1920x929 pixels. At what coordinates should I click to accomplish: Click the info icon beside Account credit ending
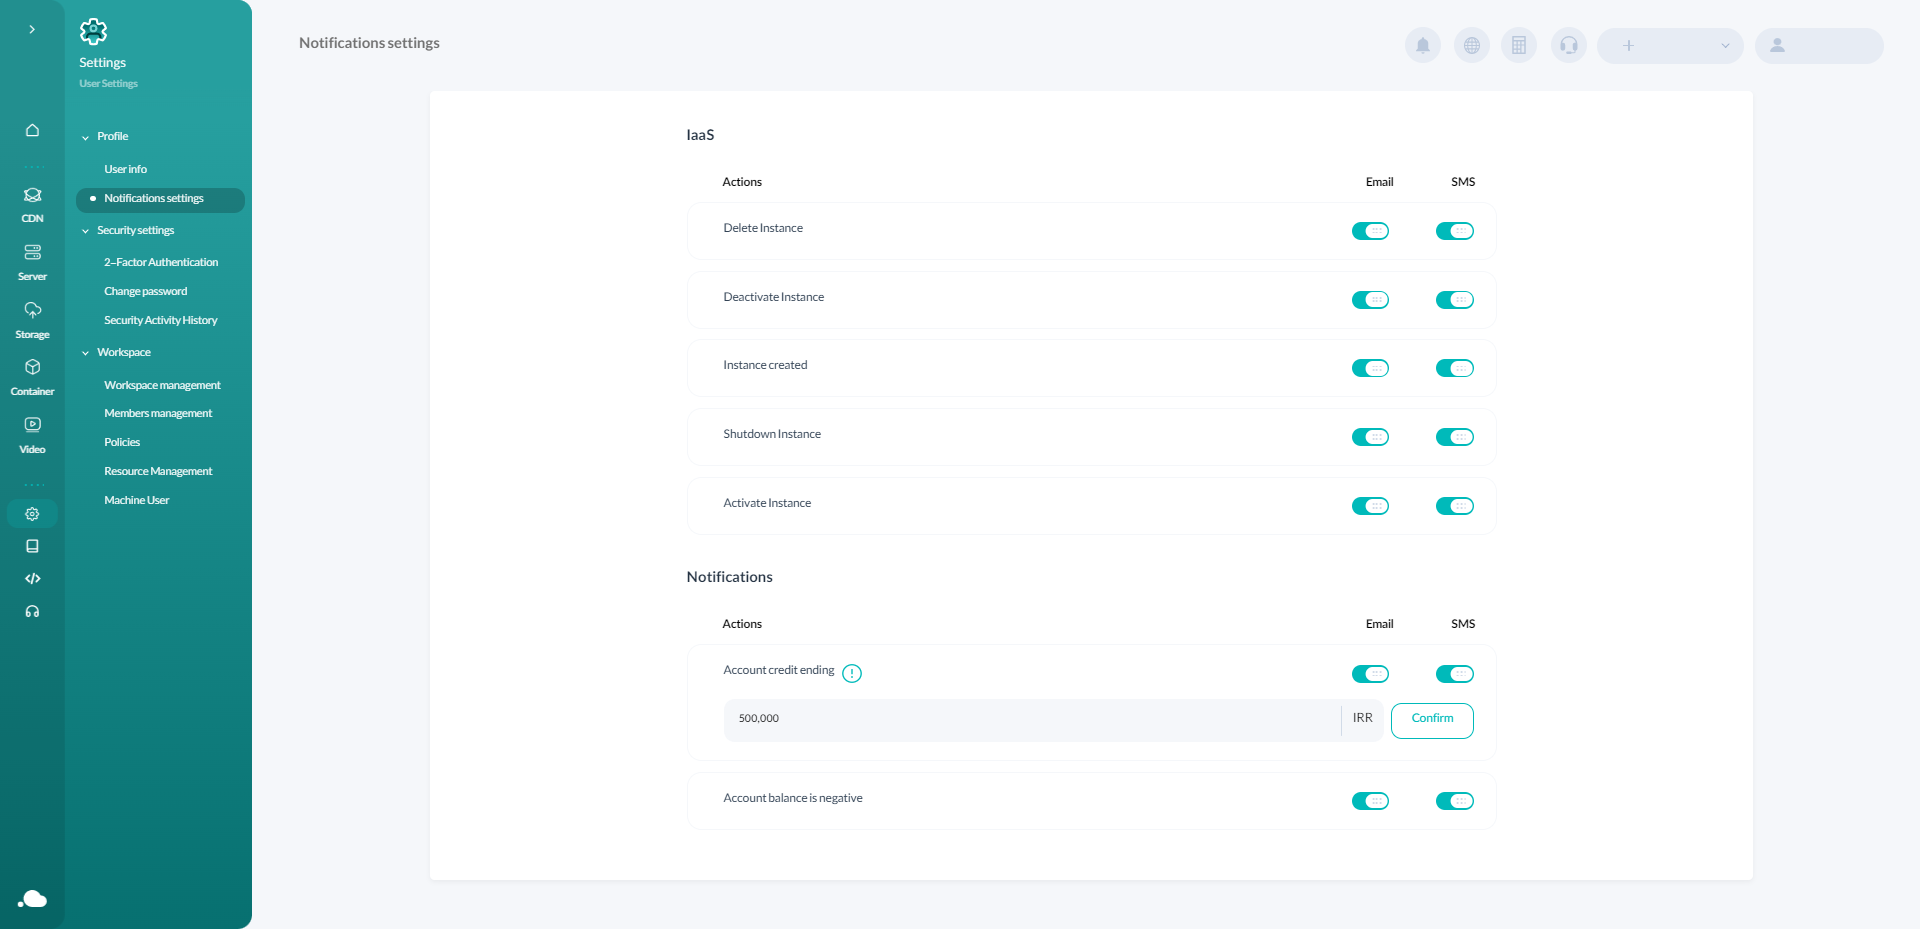pos(852,673)
